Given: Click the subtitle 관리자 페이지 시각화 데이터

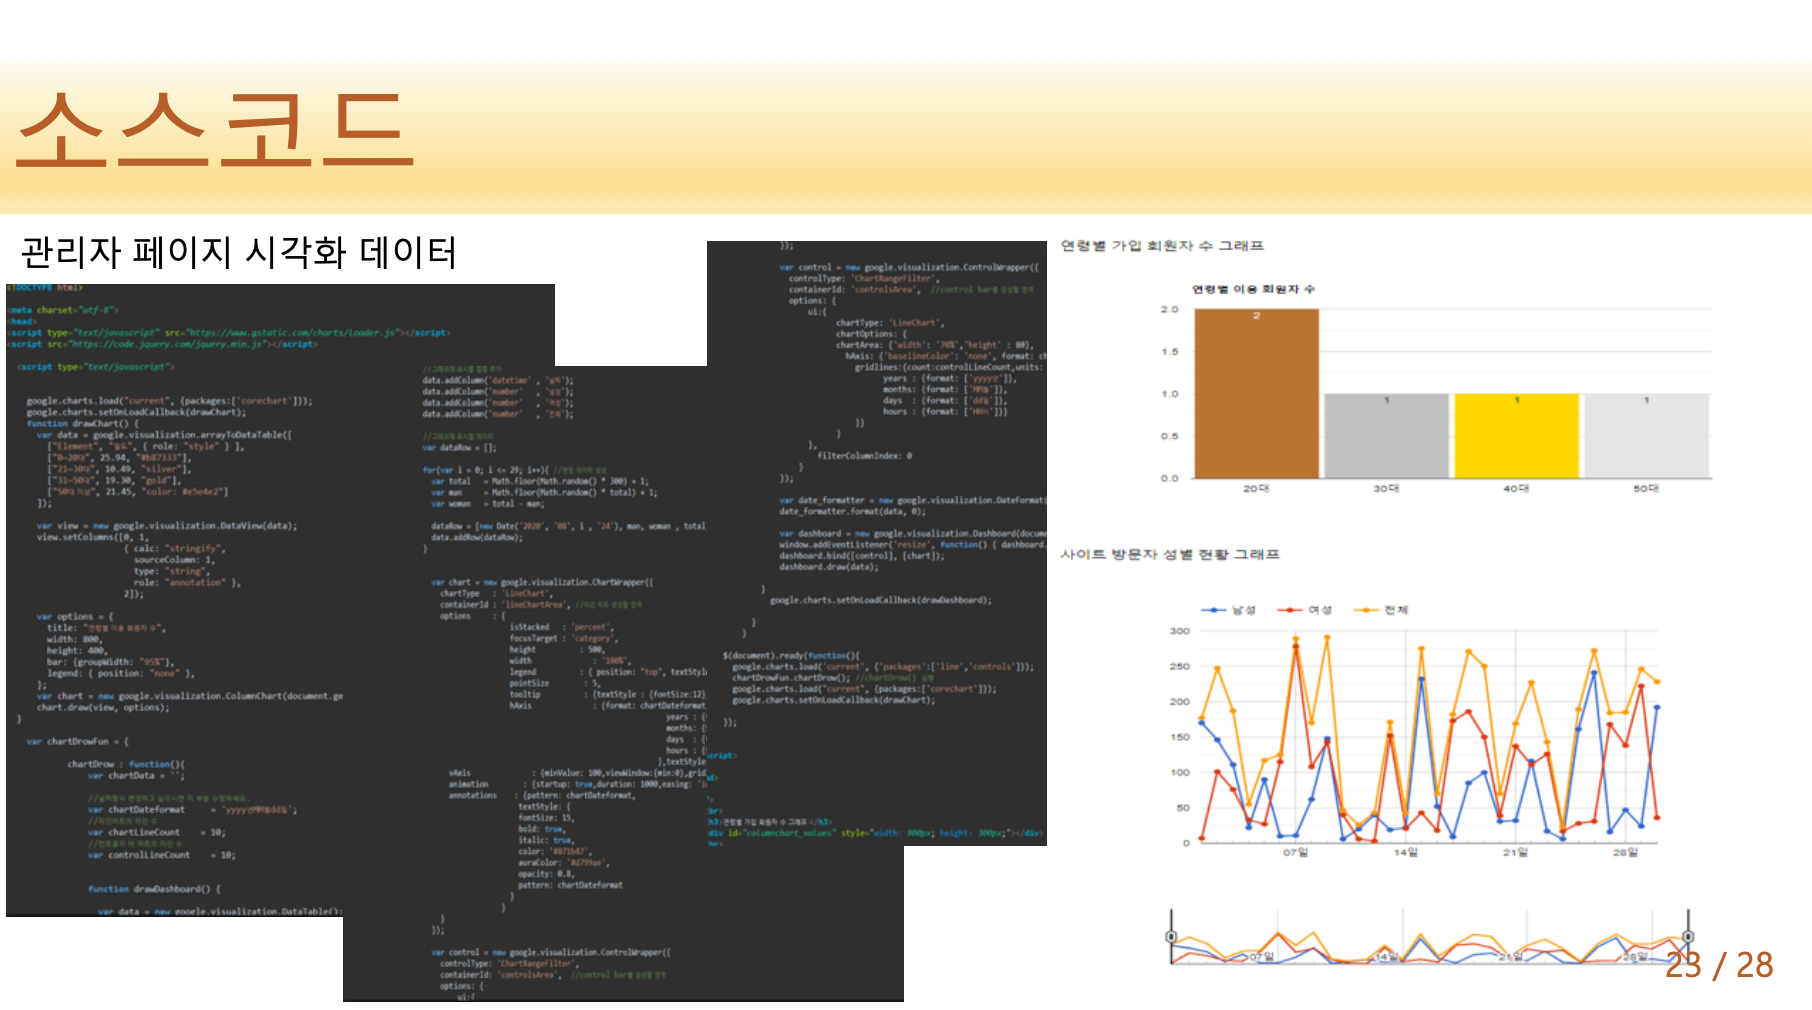Looking at the screenshot, I should 238,253.
